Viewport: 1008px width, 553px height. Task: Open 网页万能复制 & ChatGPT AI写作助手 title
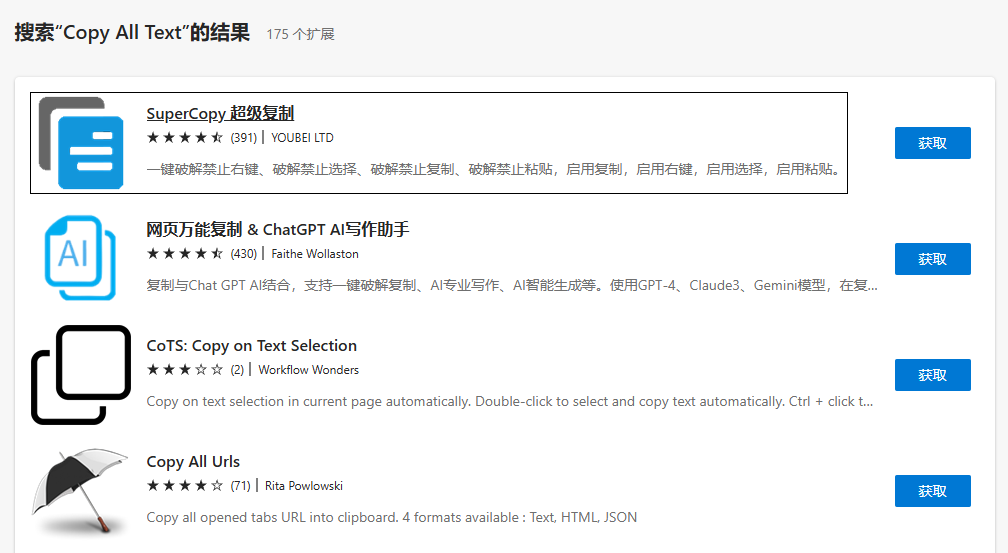pyautogui.click(x=278, y=230)
